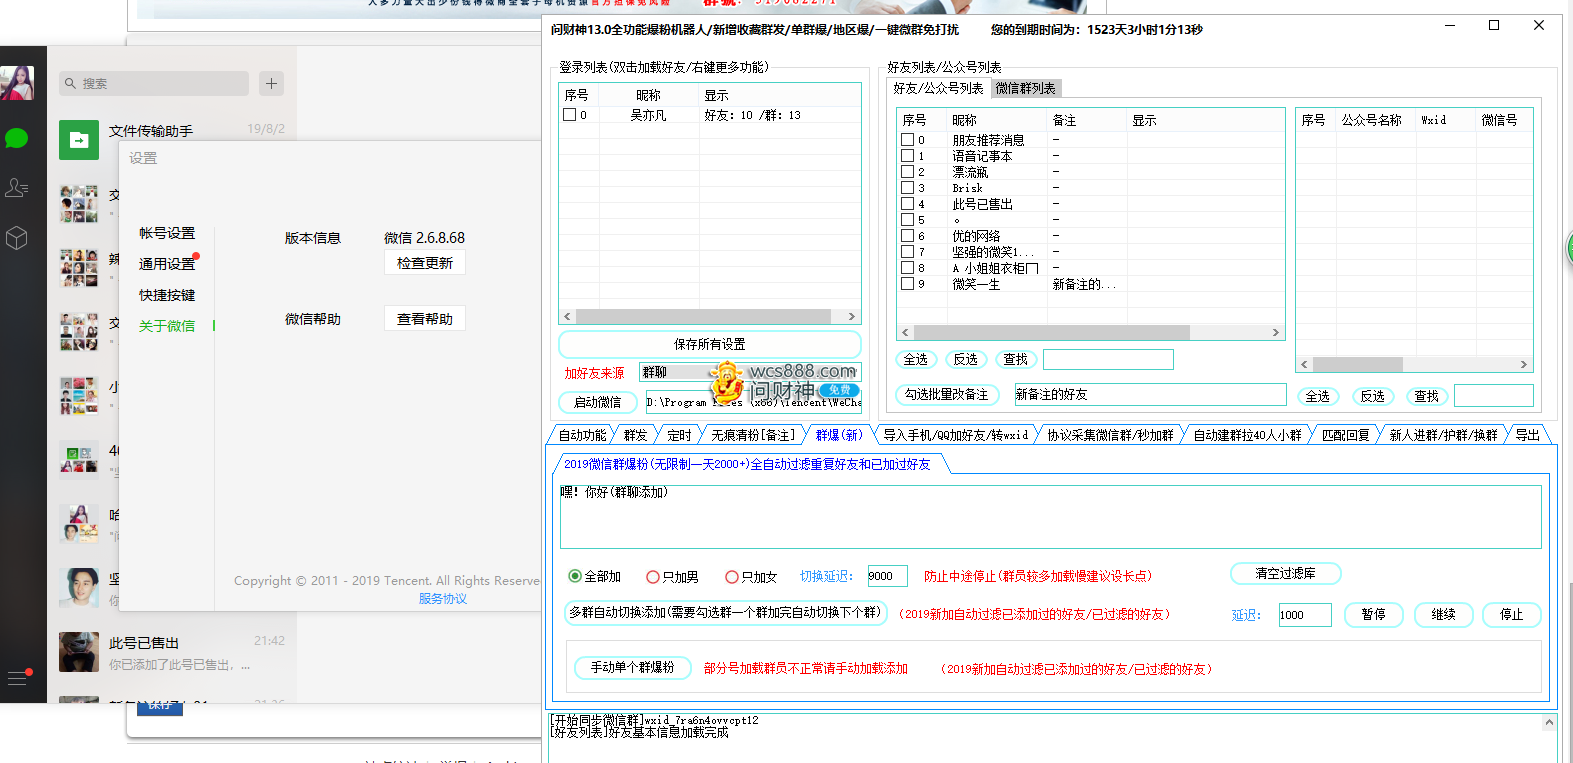Screen dimensions: 1573x763
Task: Click the 延迟 1000 input field
Action: 1305,615
